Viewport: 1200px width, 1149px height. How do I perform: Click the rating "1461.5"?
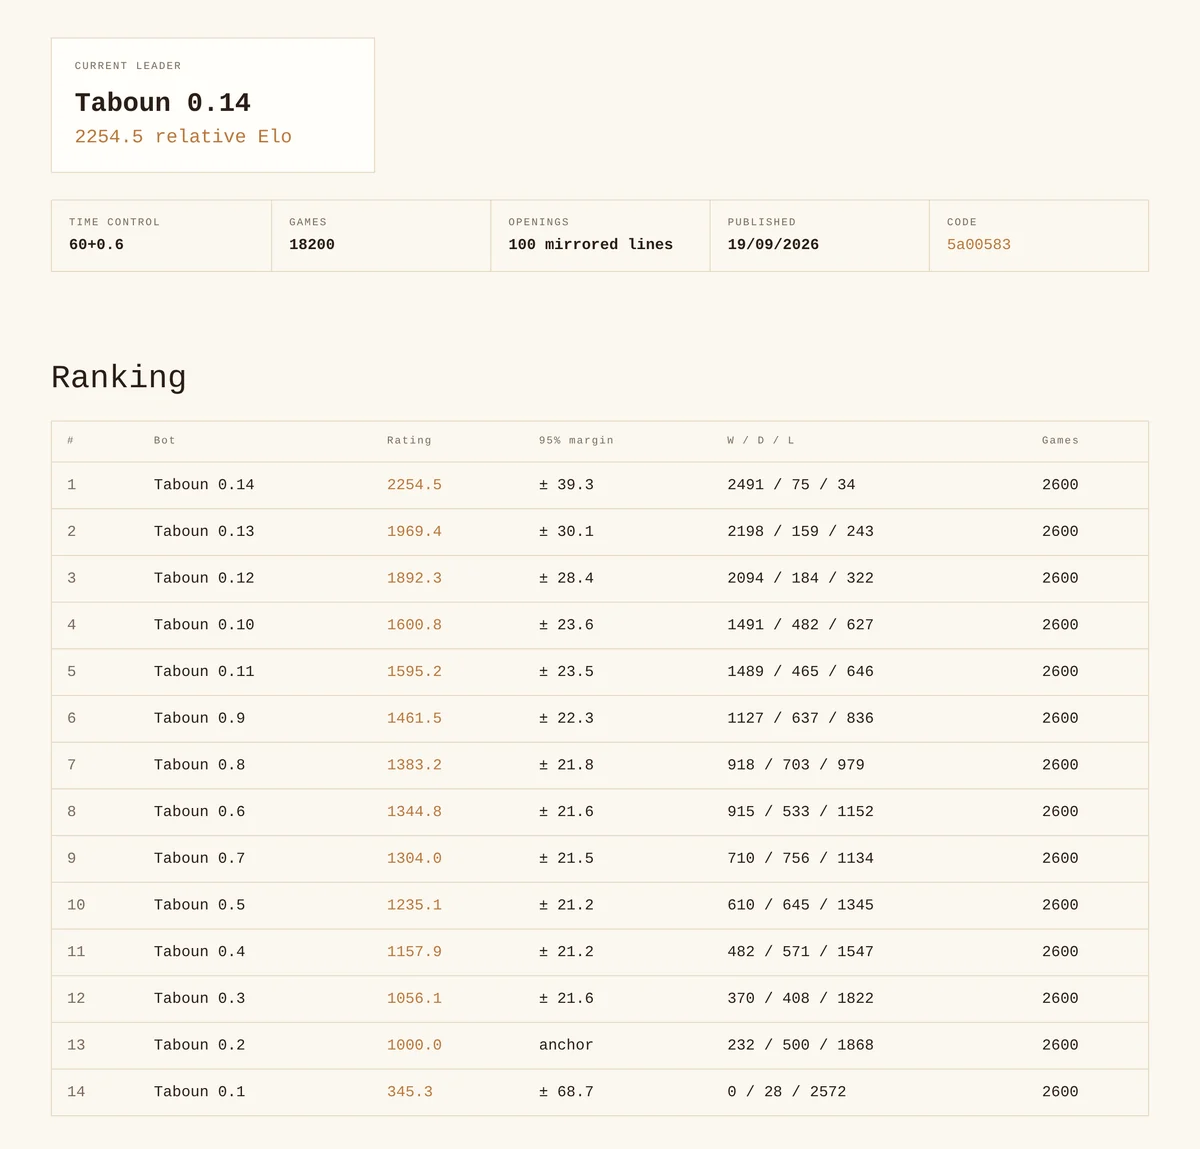414,719
